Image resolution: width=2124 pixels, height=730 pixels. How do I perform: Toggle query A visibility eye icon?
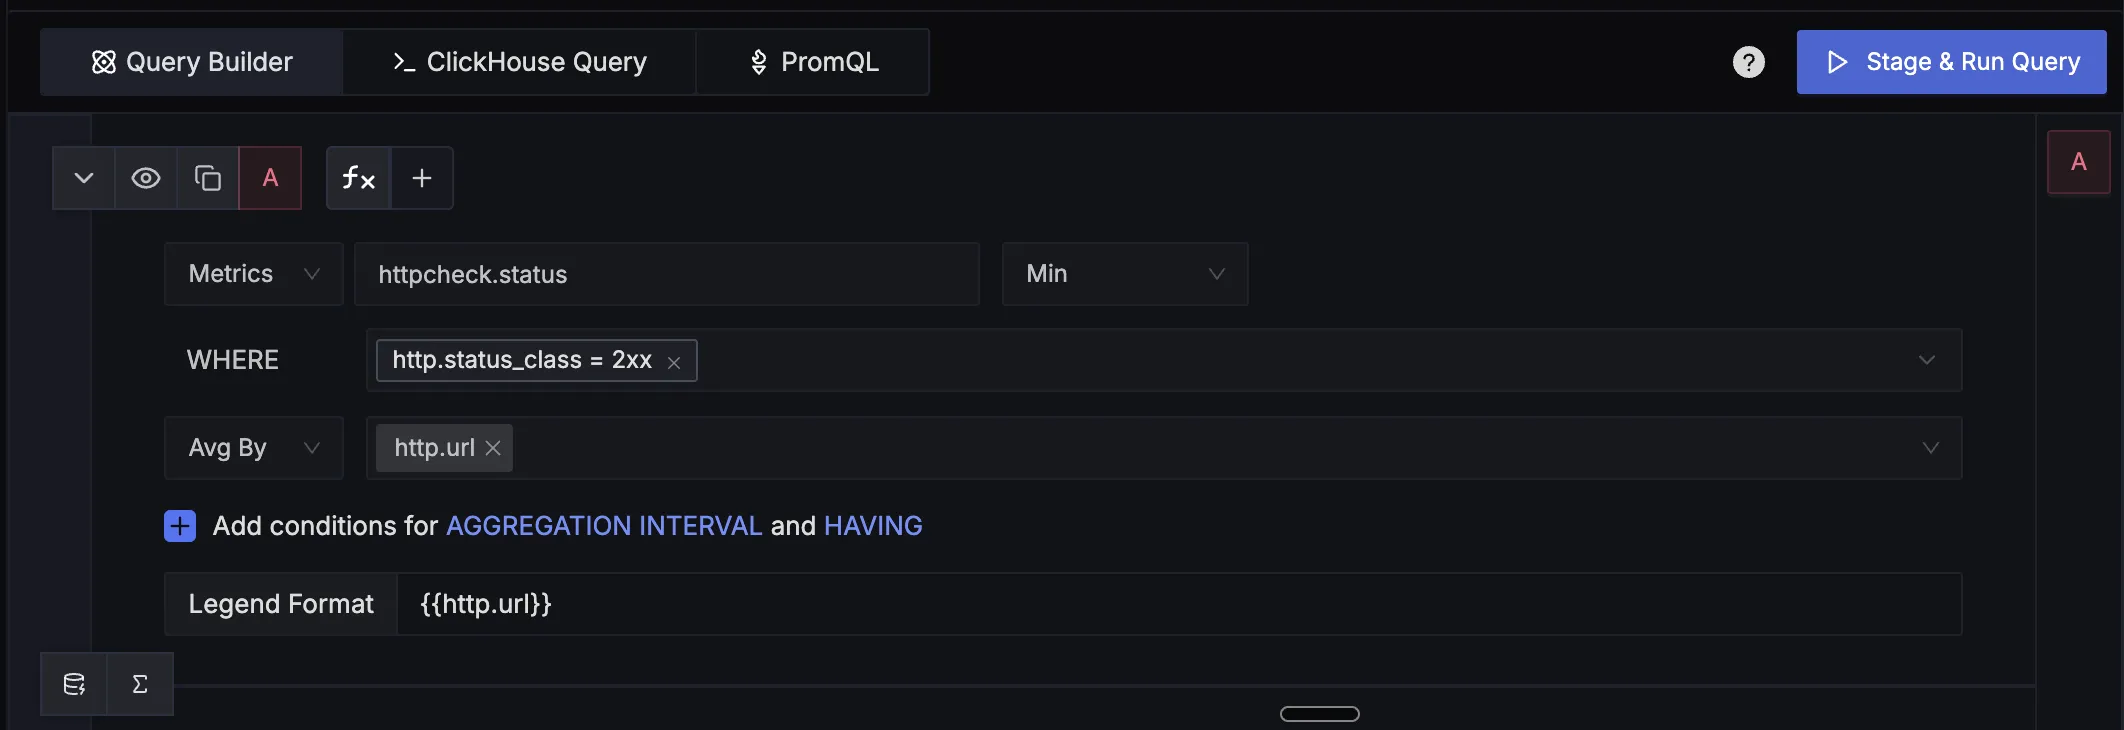click(x=146, y=178)
